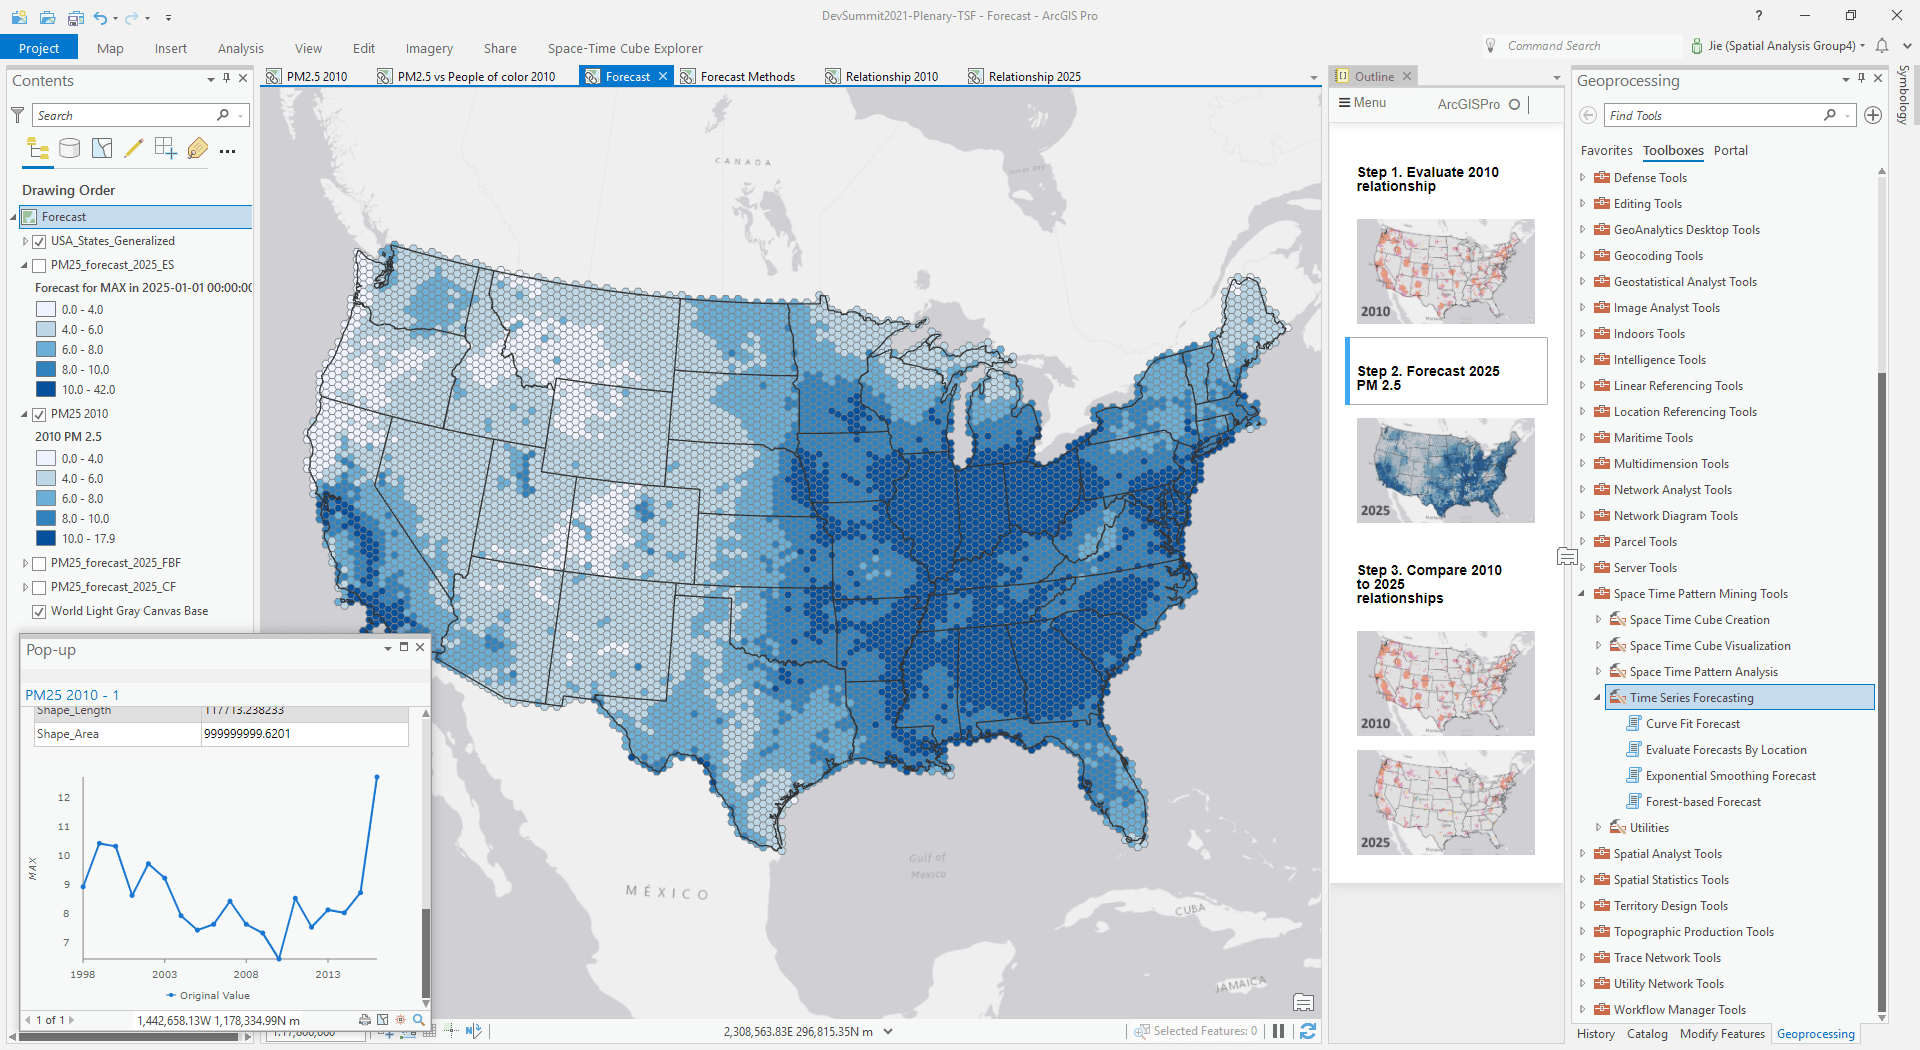Screen dimensions: 1920x1050
Task: Click the Save project icon in title bar
Action: (75, 17)
